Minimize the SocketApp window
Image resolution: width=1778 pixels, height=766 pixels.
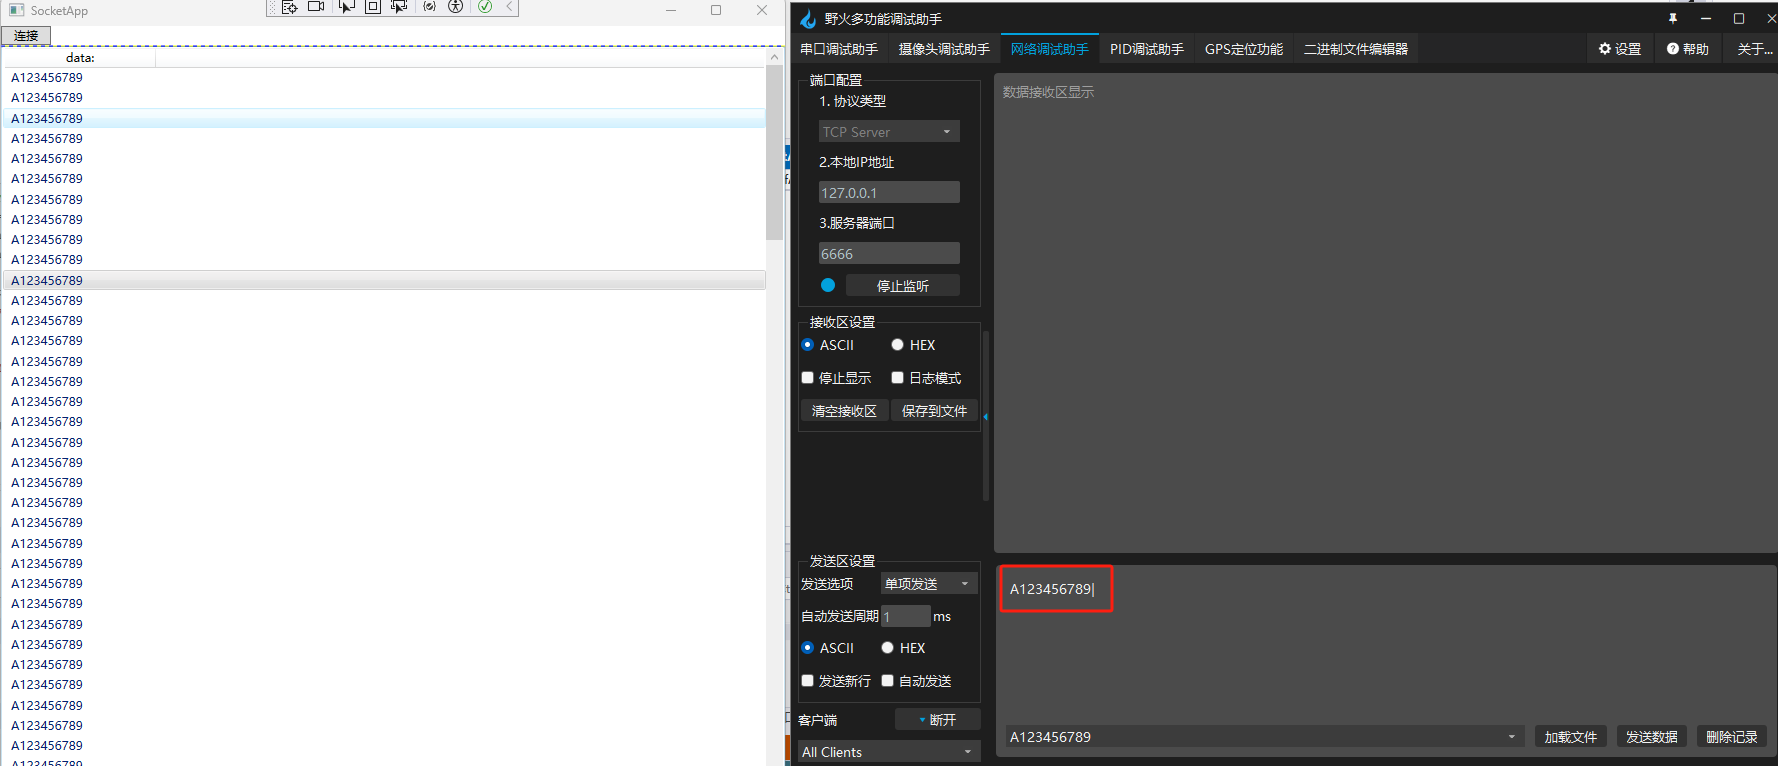point(671,10)
